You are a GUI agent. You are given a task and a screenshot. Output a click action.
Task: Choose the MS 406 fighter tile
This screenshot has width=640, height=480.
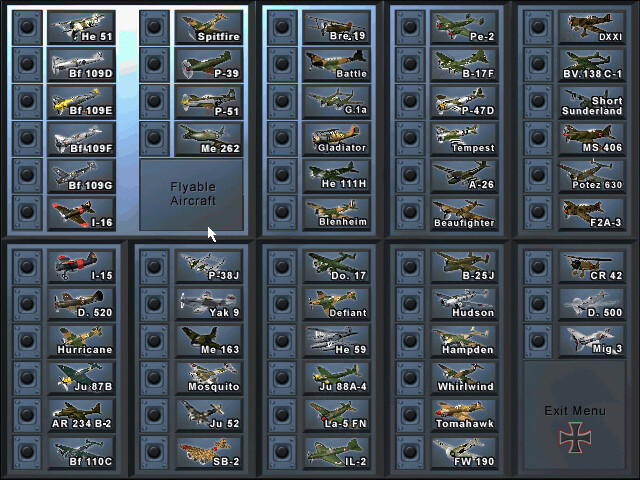[592, 139]
